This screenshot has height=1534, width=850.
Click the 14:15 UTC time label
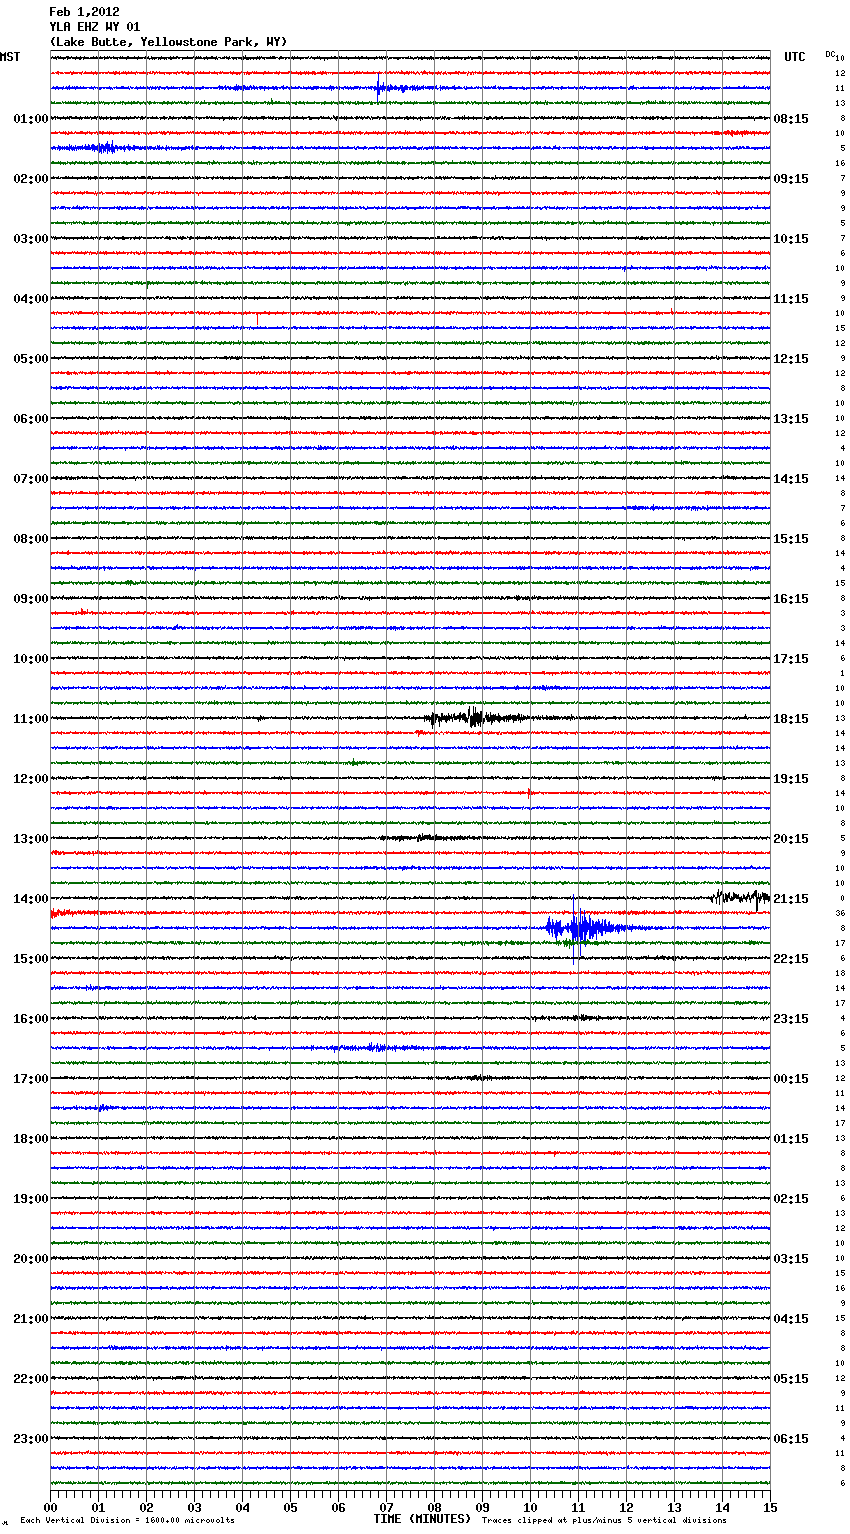click(x=791, y=479)
